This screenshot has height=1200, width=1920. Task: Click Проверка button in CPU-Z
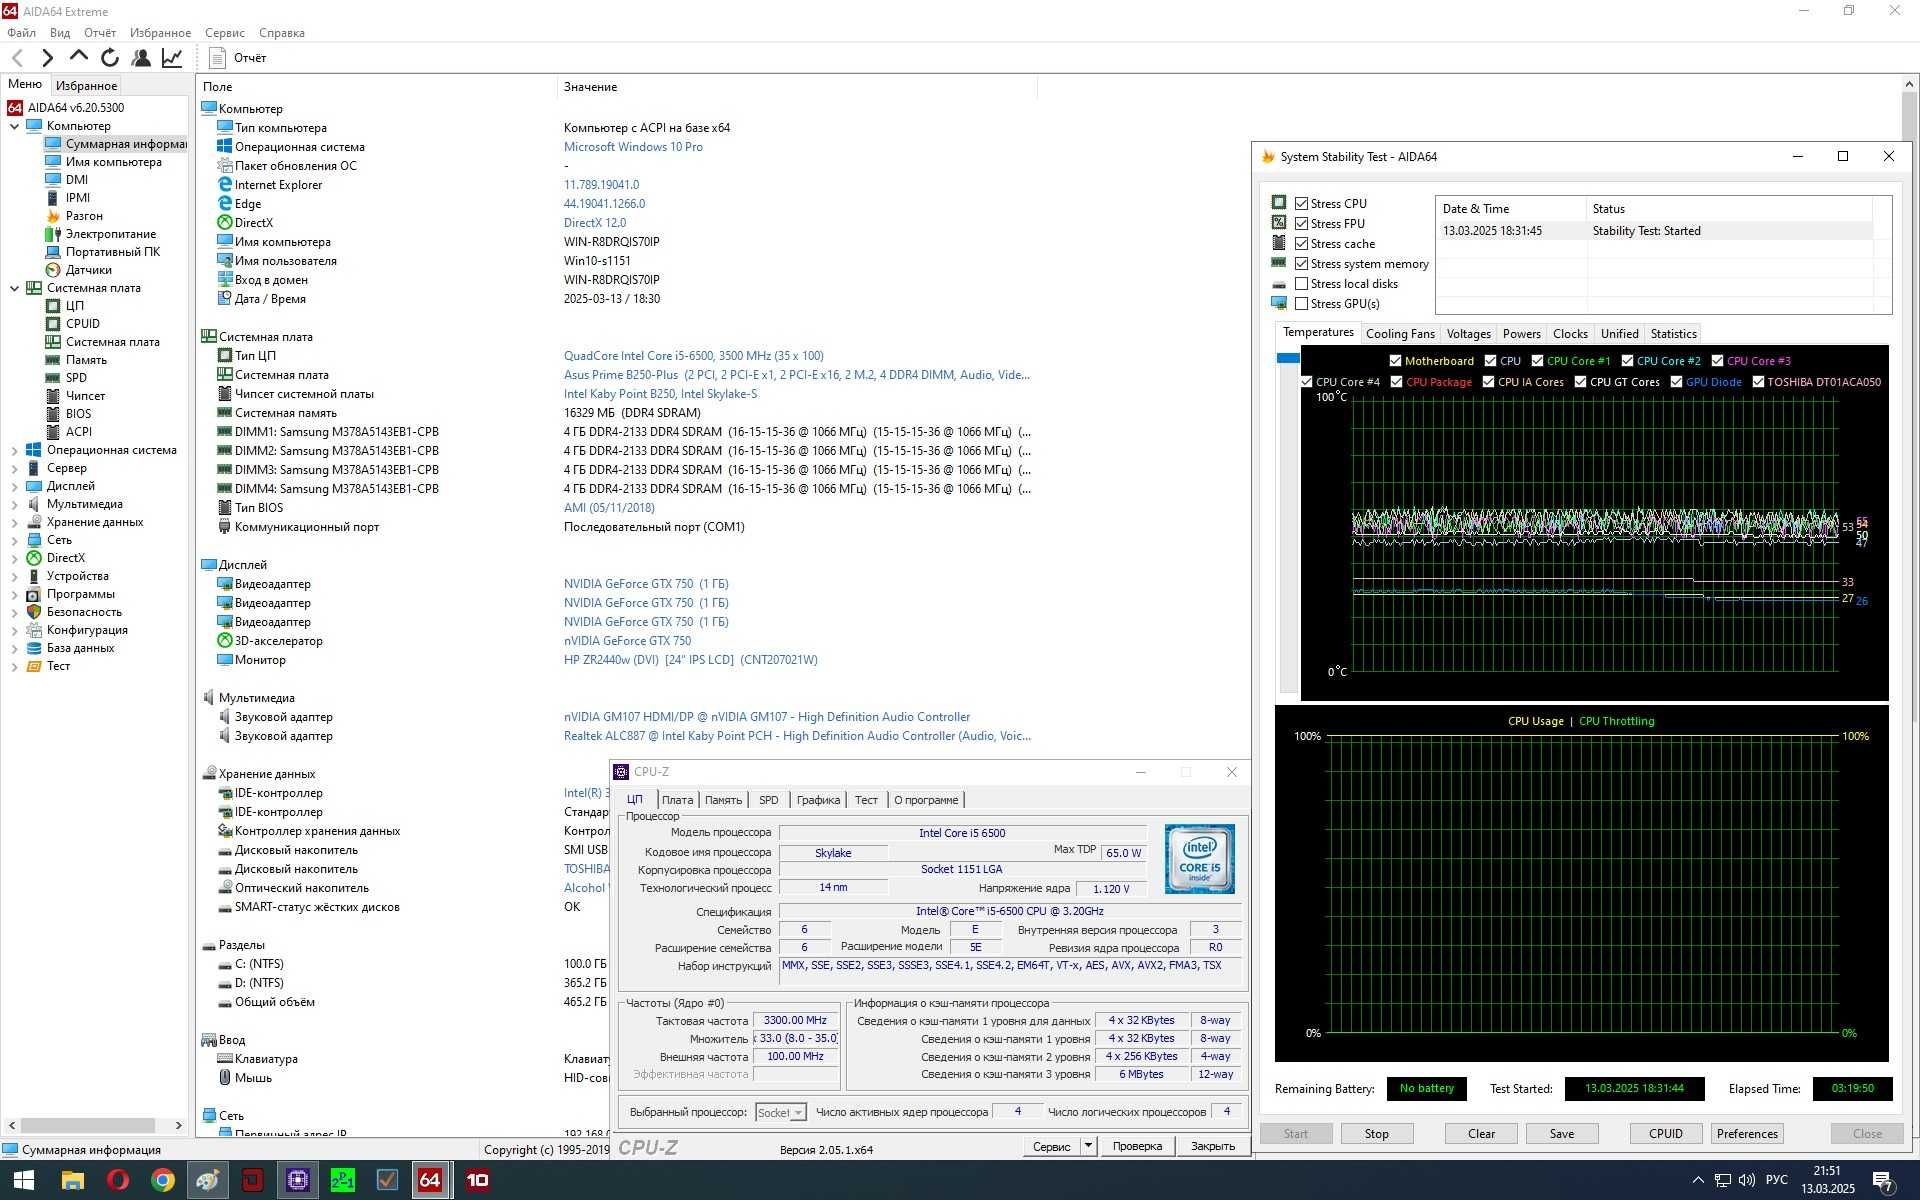coord(1137,1146)
